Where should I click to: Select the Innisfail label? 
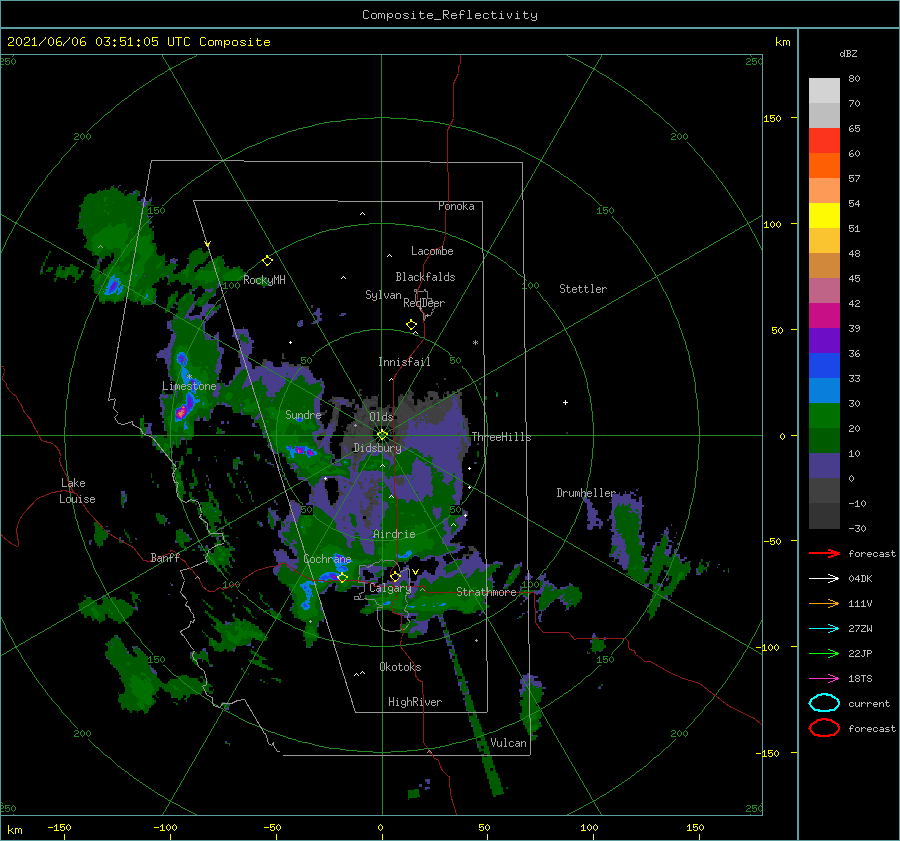click(x=404, y=362)
